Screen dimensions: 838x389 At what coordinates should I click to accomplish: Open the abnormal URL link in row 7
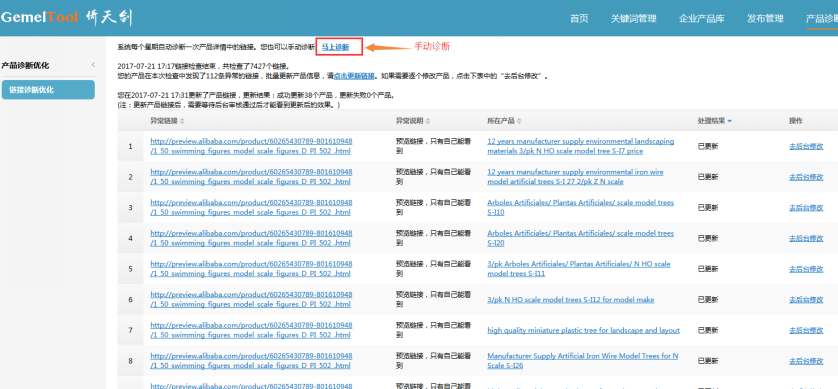[251, 330]
